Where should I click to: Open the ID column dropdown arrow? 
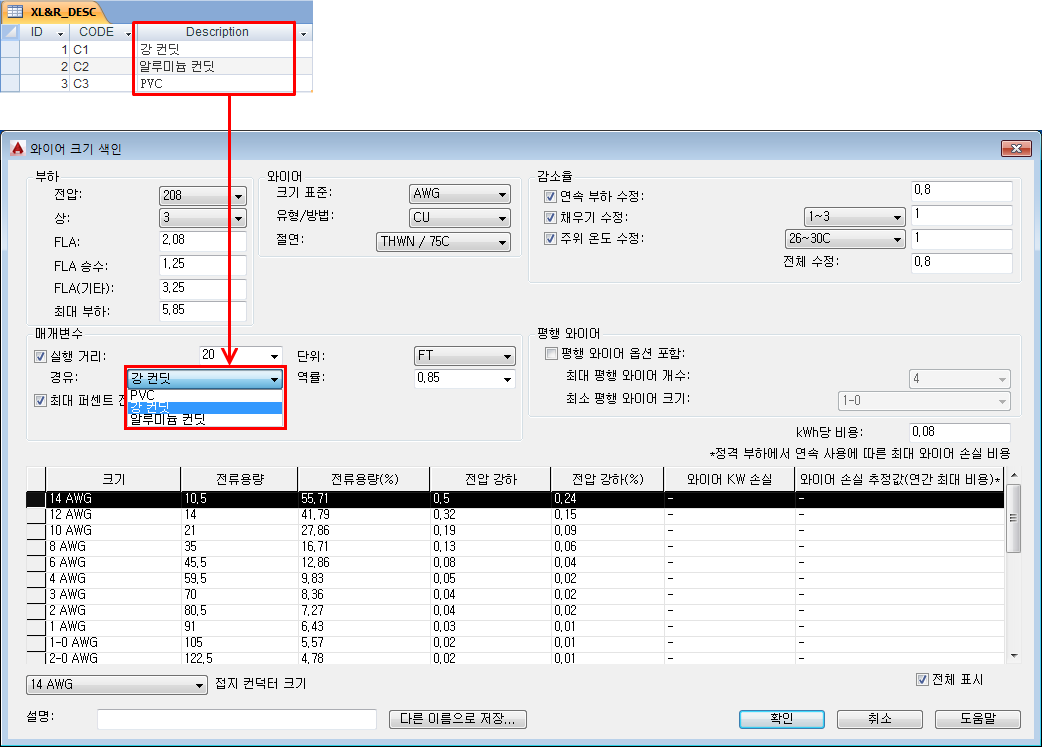pos(60,33)
